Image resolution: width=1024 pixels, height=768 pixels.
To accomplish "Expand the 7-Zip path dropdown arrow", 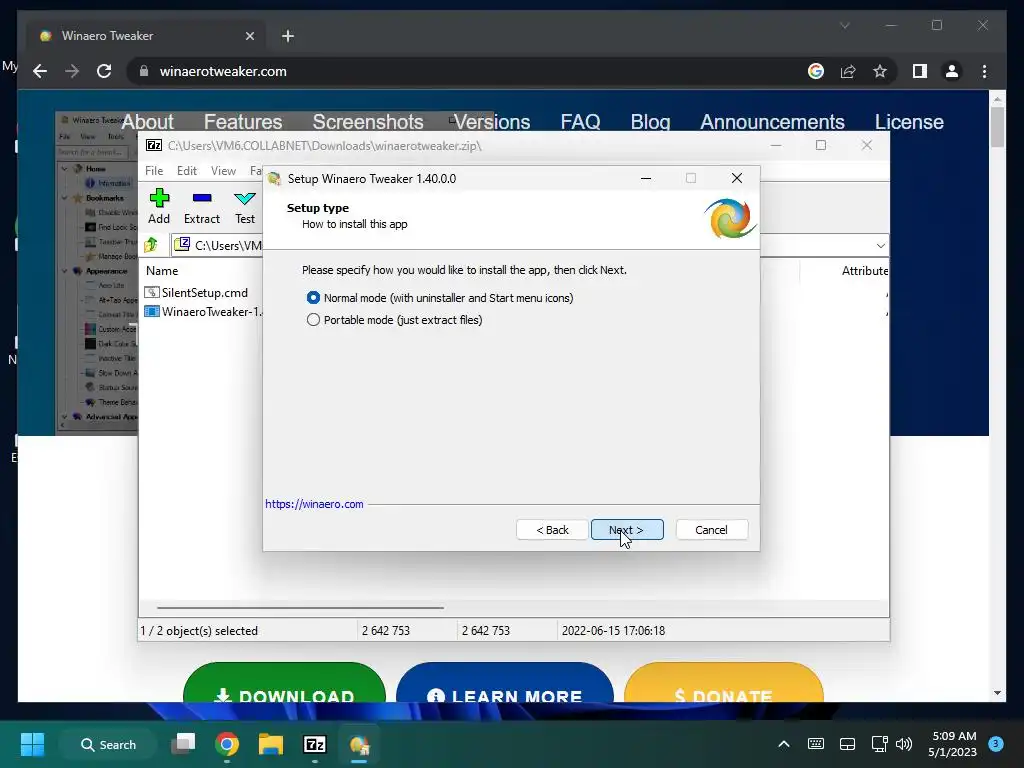I will [880, 246].
